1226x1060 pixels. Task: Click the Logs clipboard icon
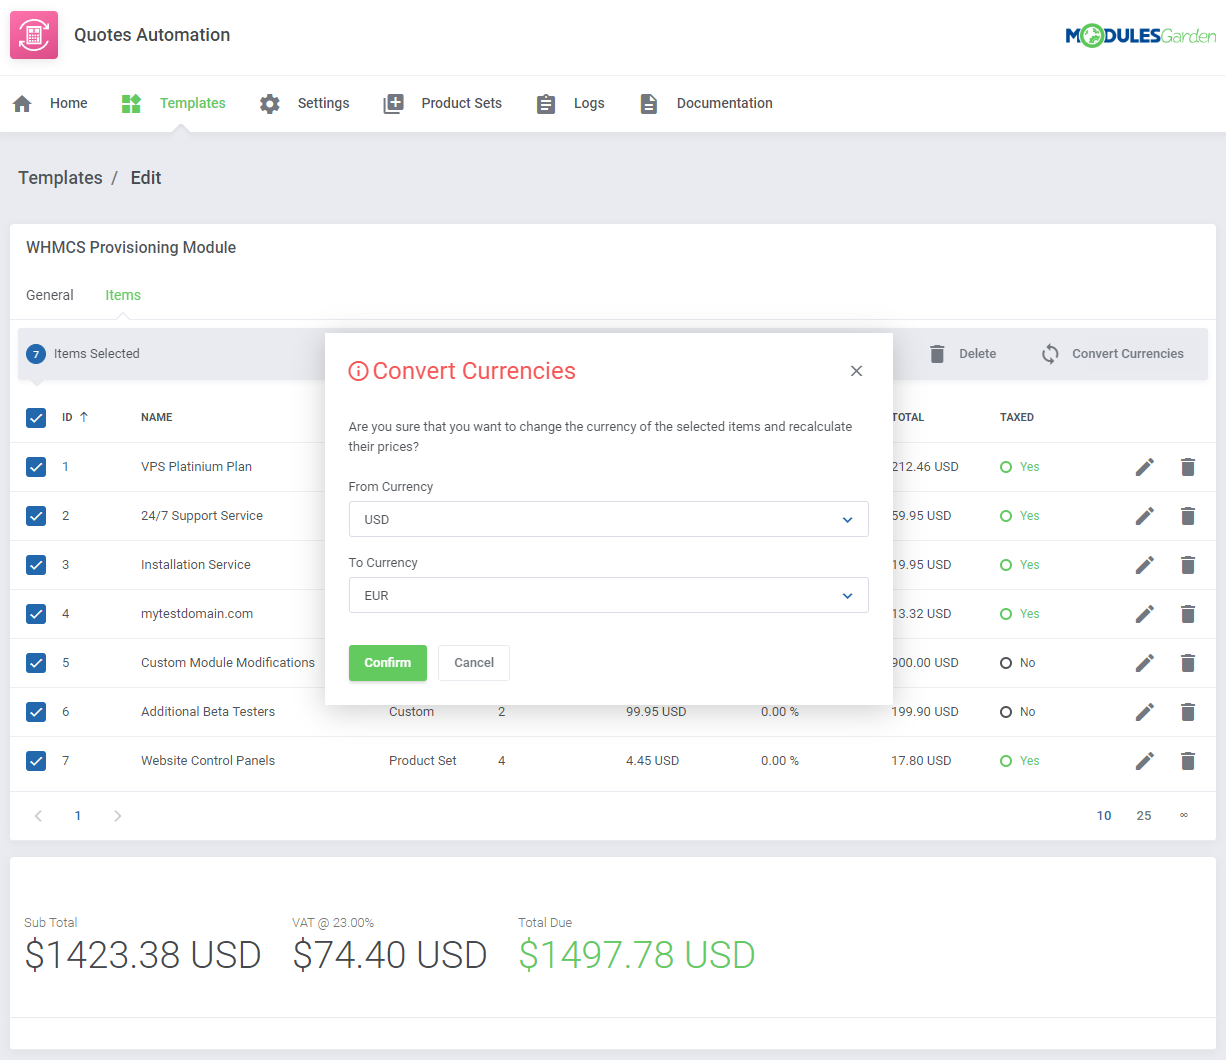(x=545, y=102)
